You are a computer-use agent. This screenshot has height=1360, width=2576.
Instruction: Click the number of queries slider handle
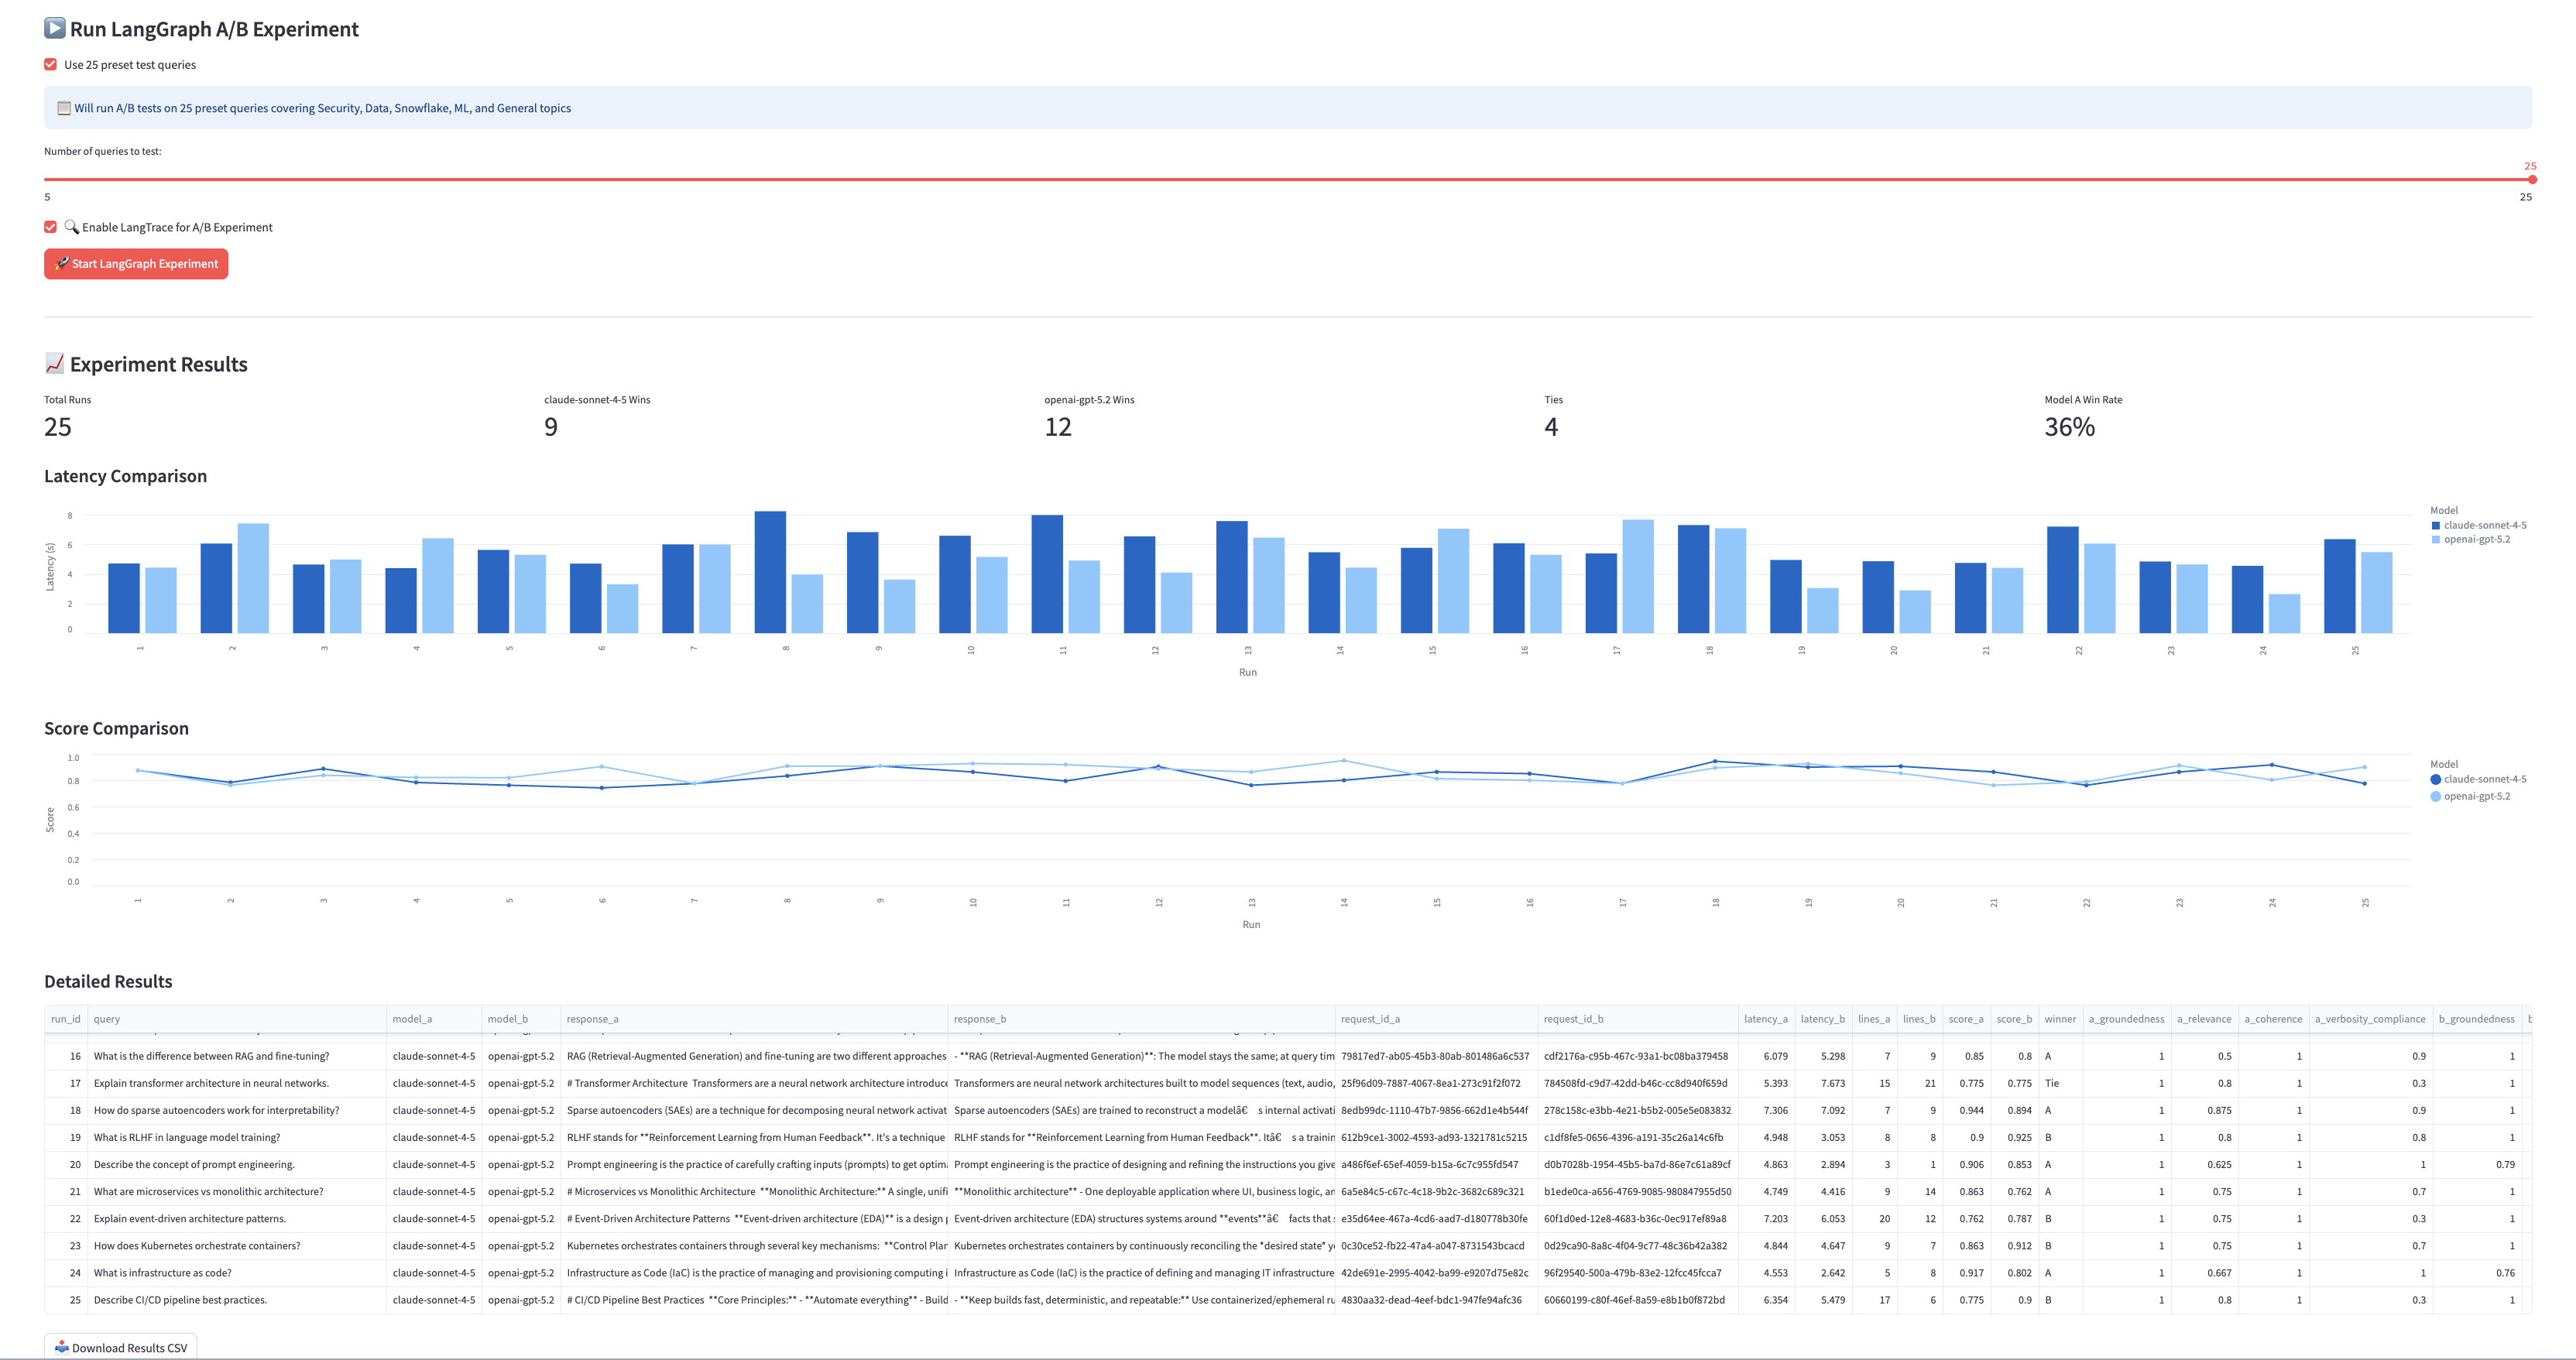(2531, 180)
